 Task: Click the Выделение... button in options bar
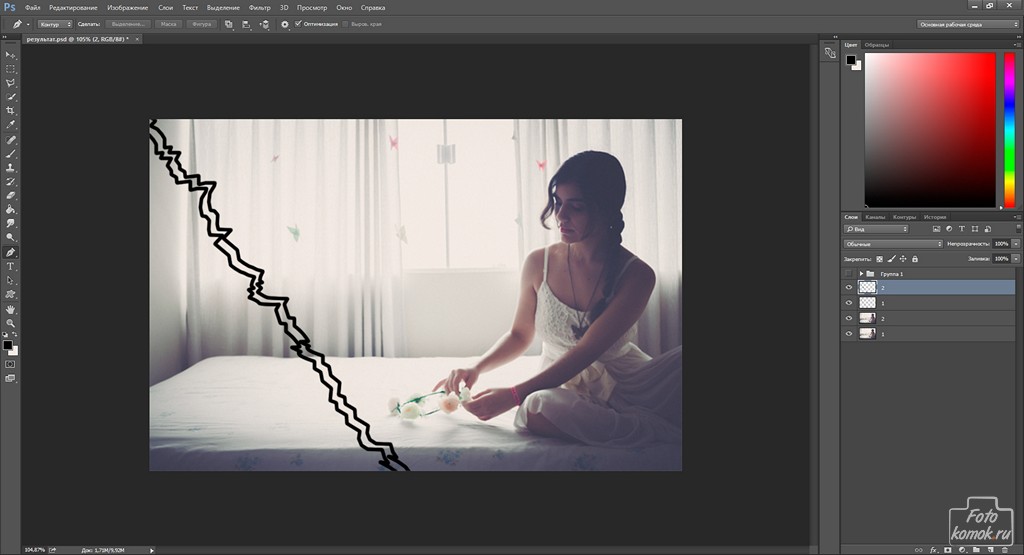[127, 23]
